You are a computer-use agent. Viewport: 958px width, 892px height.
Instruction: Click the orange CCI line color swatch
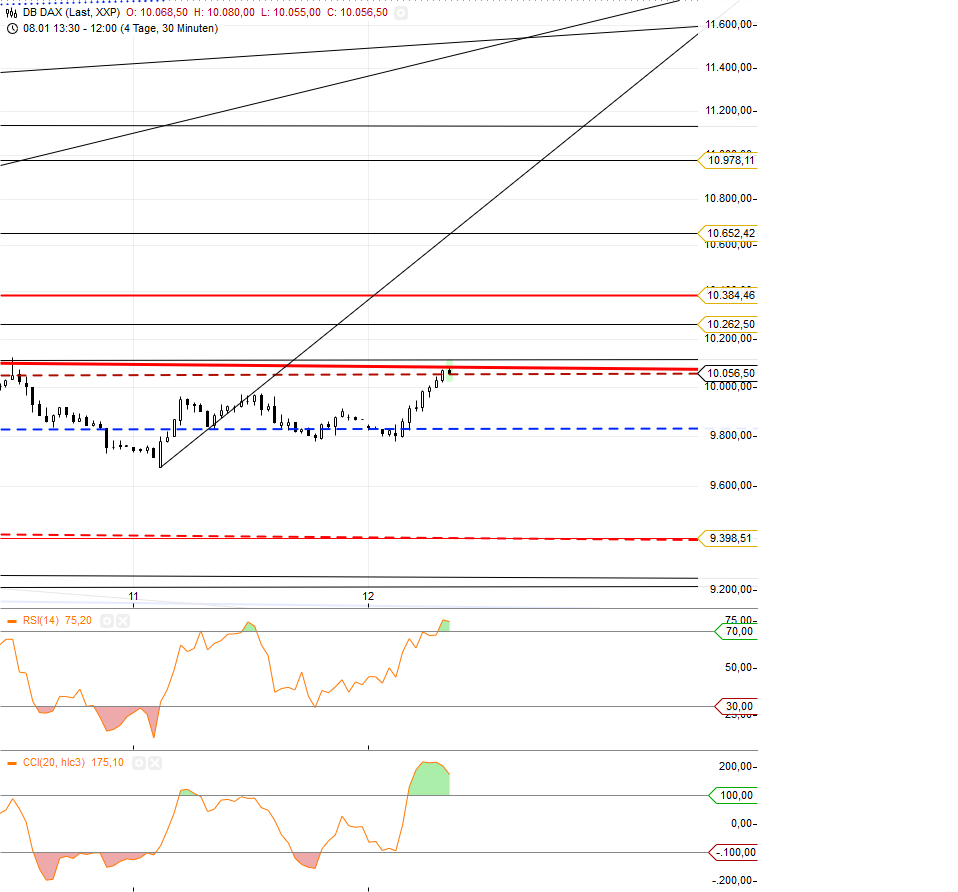[x=12, y=762]
